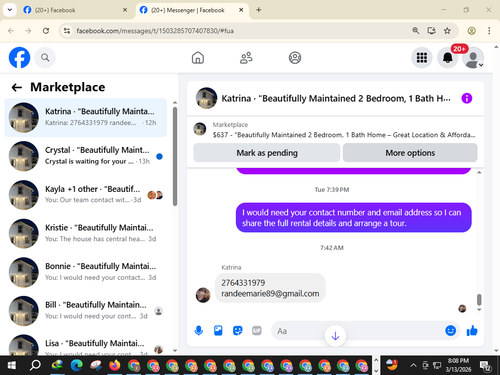Image resolution: width=500 pixels, height=375 pixels.
Task: Click the install app icon in address bar
Action: tap(431, 31)
